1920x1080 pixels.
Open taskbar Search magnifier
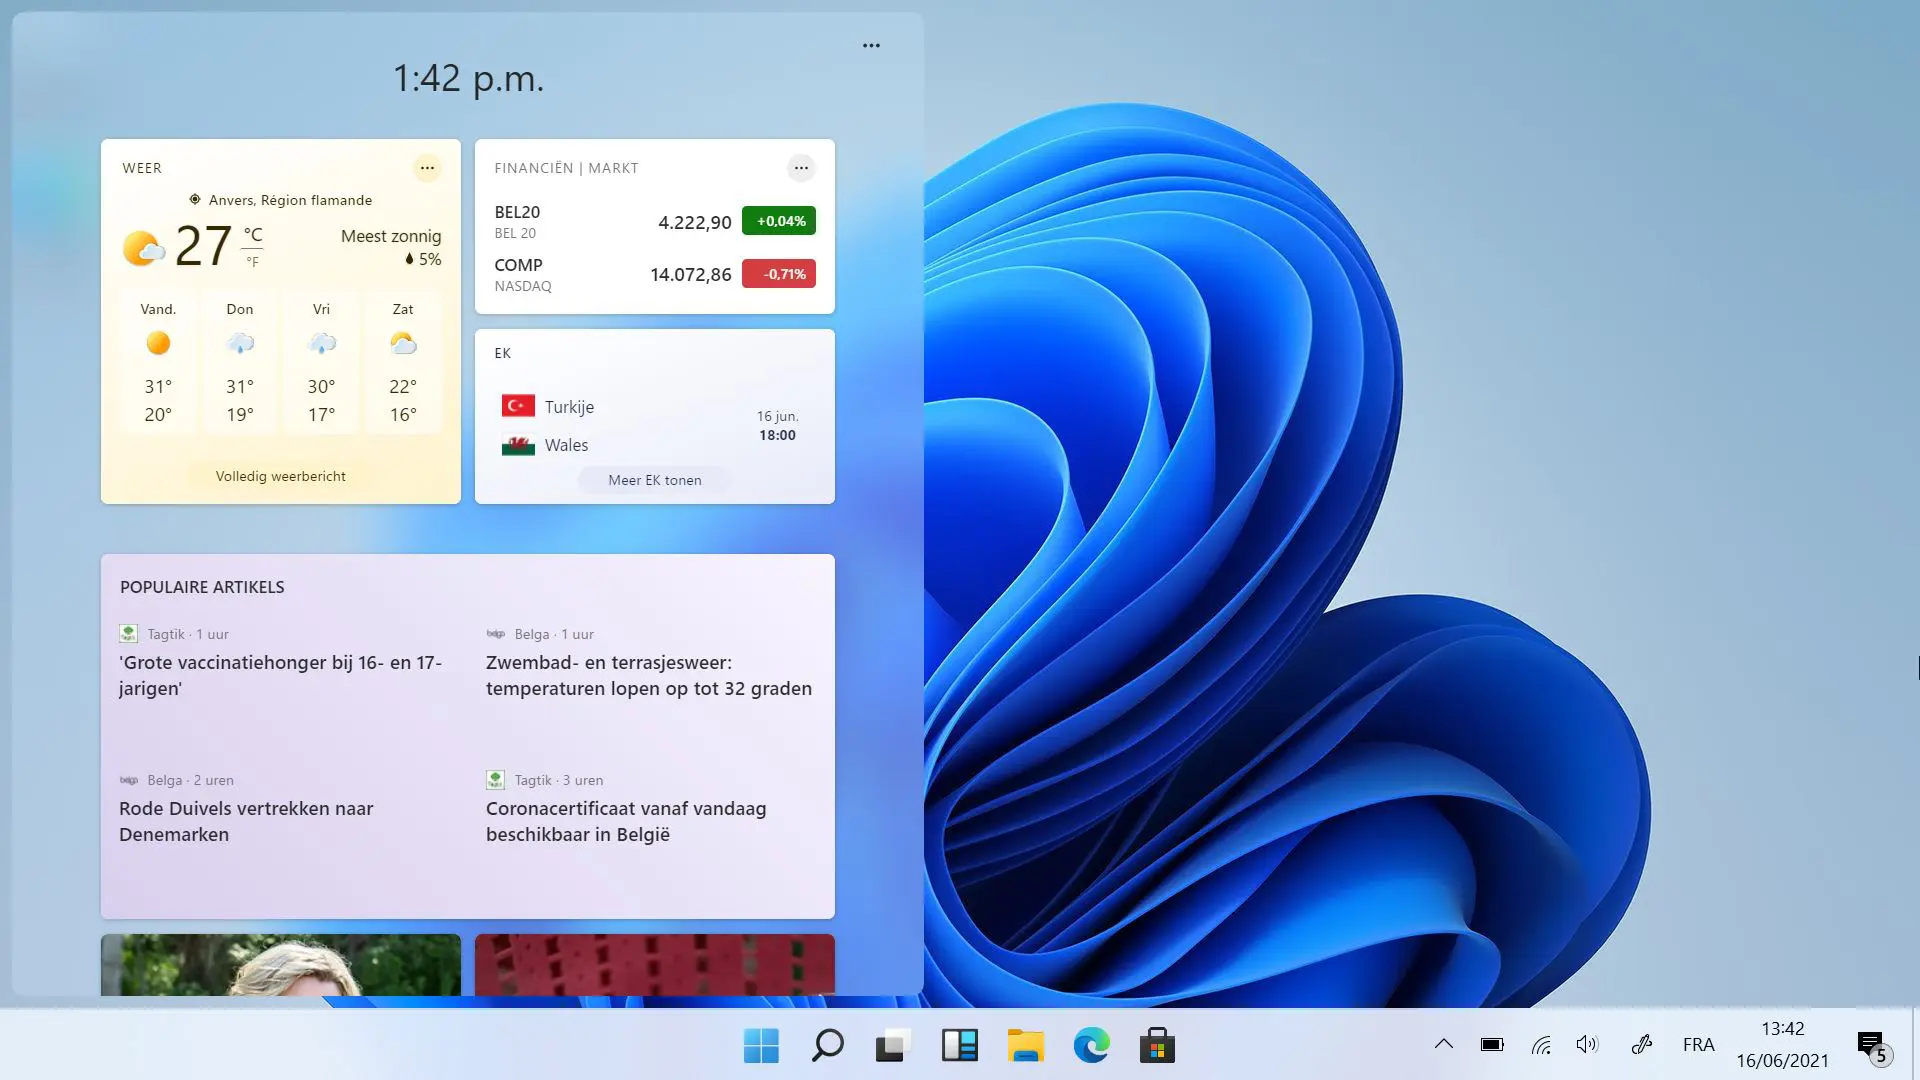pos(827,1046)
